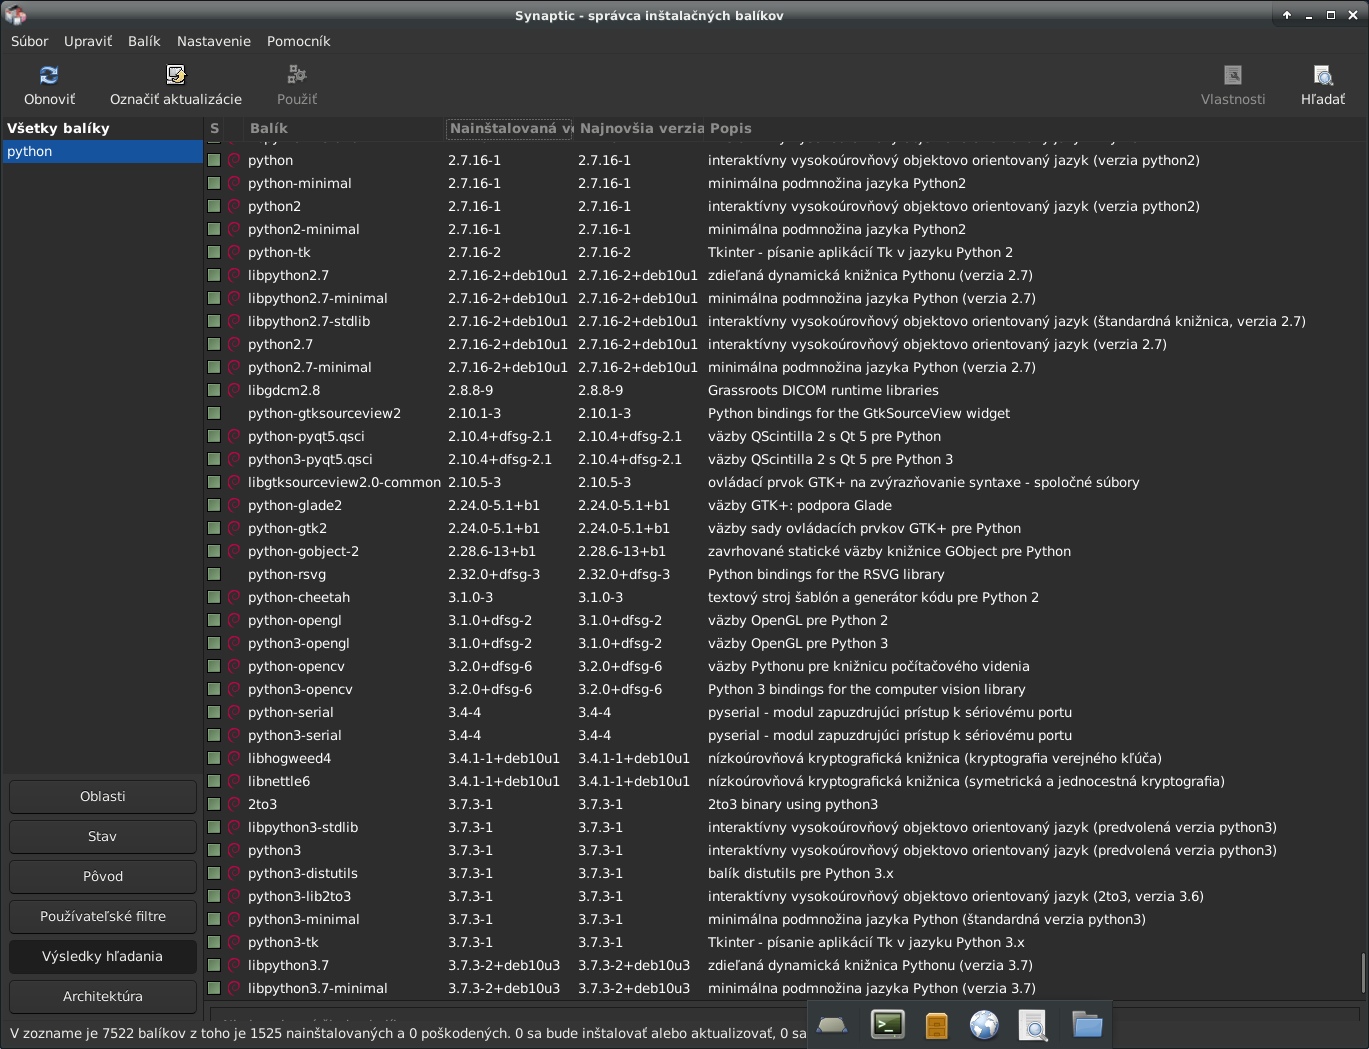This screenshot has height=1049, width=1369.
Task: Click the Označiť aktualizácie toolbar icon
Action: coord(176,75)
